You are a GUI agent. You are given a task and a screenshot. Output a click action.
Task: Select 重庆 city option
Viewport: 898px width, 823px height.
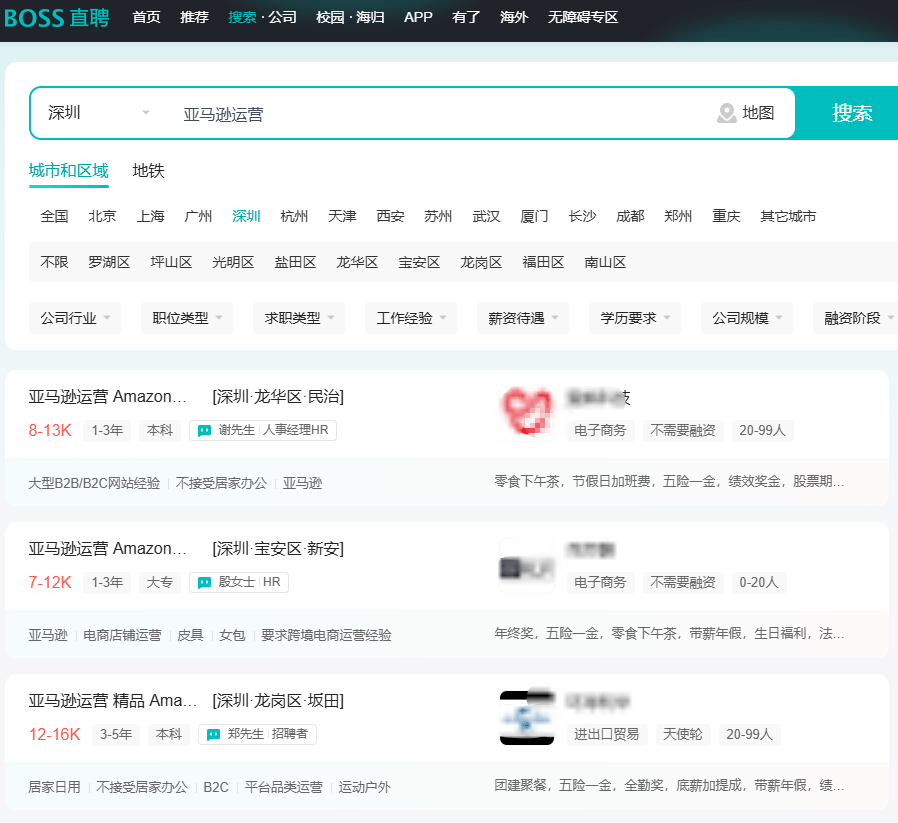[x=726, y=216]
